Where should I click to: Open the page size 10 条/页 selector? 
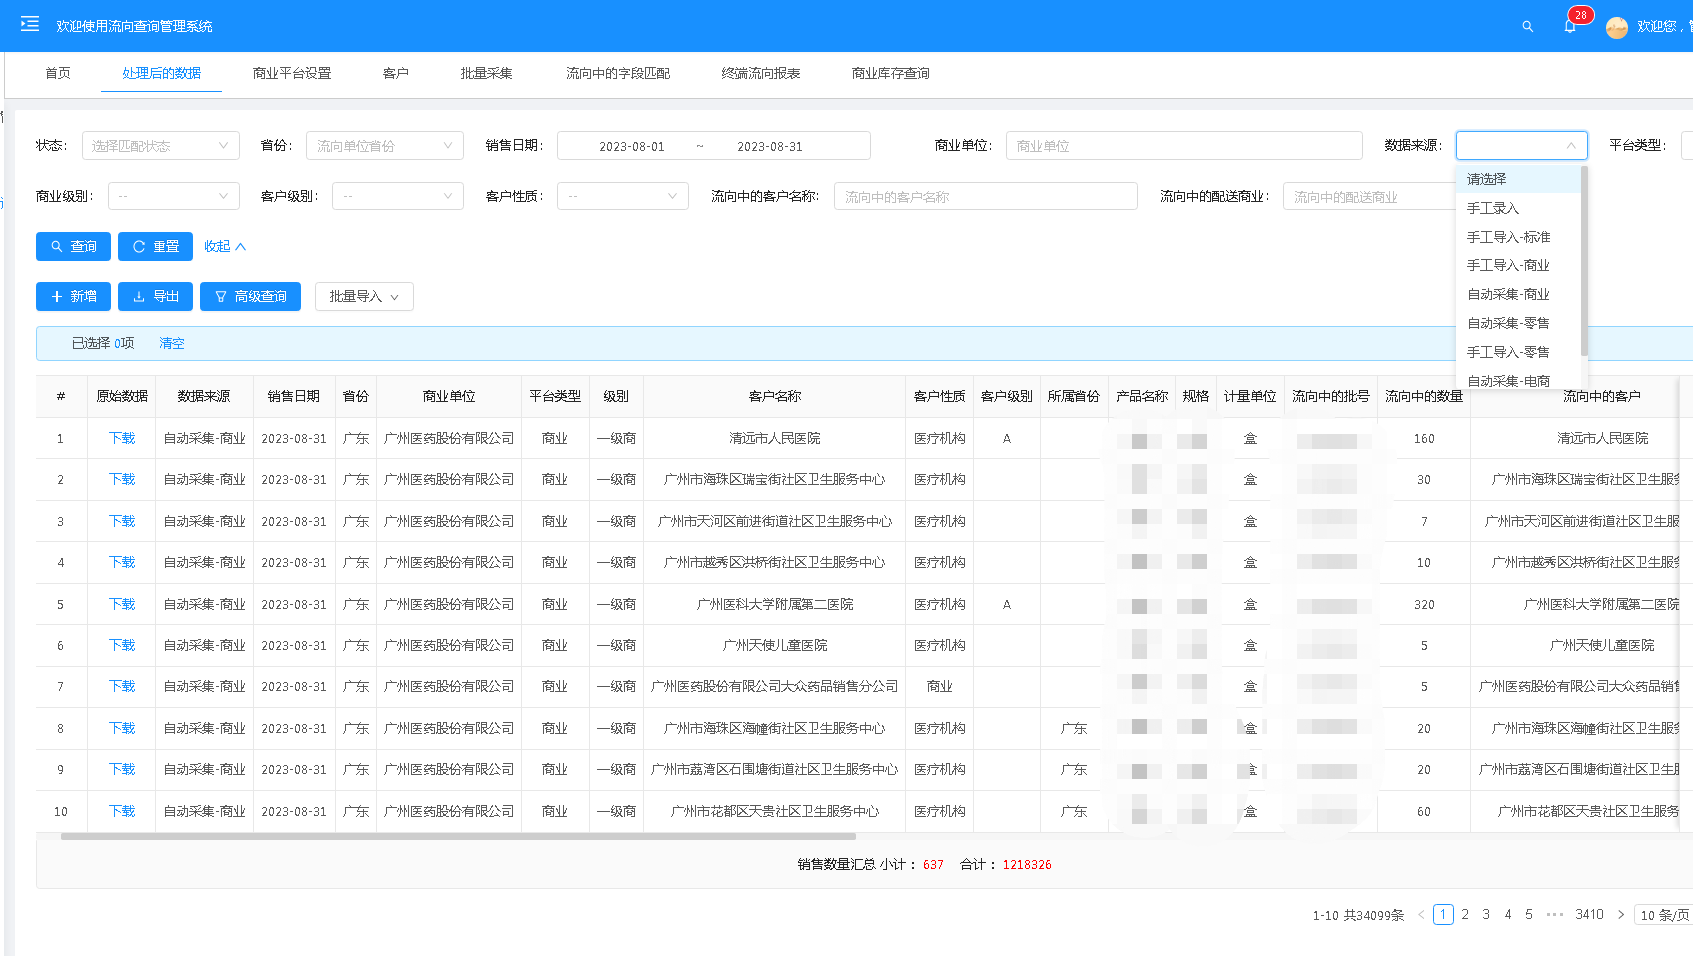(x=1664, y=915)
